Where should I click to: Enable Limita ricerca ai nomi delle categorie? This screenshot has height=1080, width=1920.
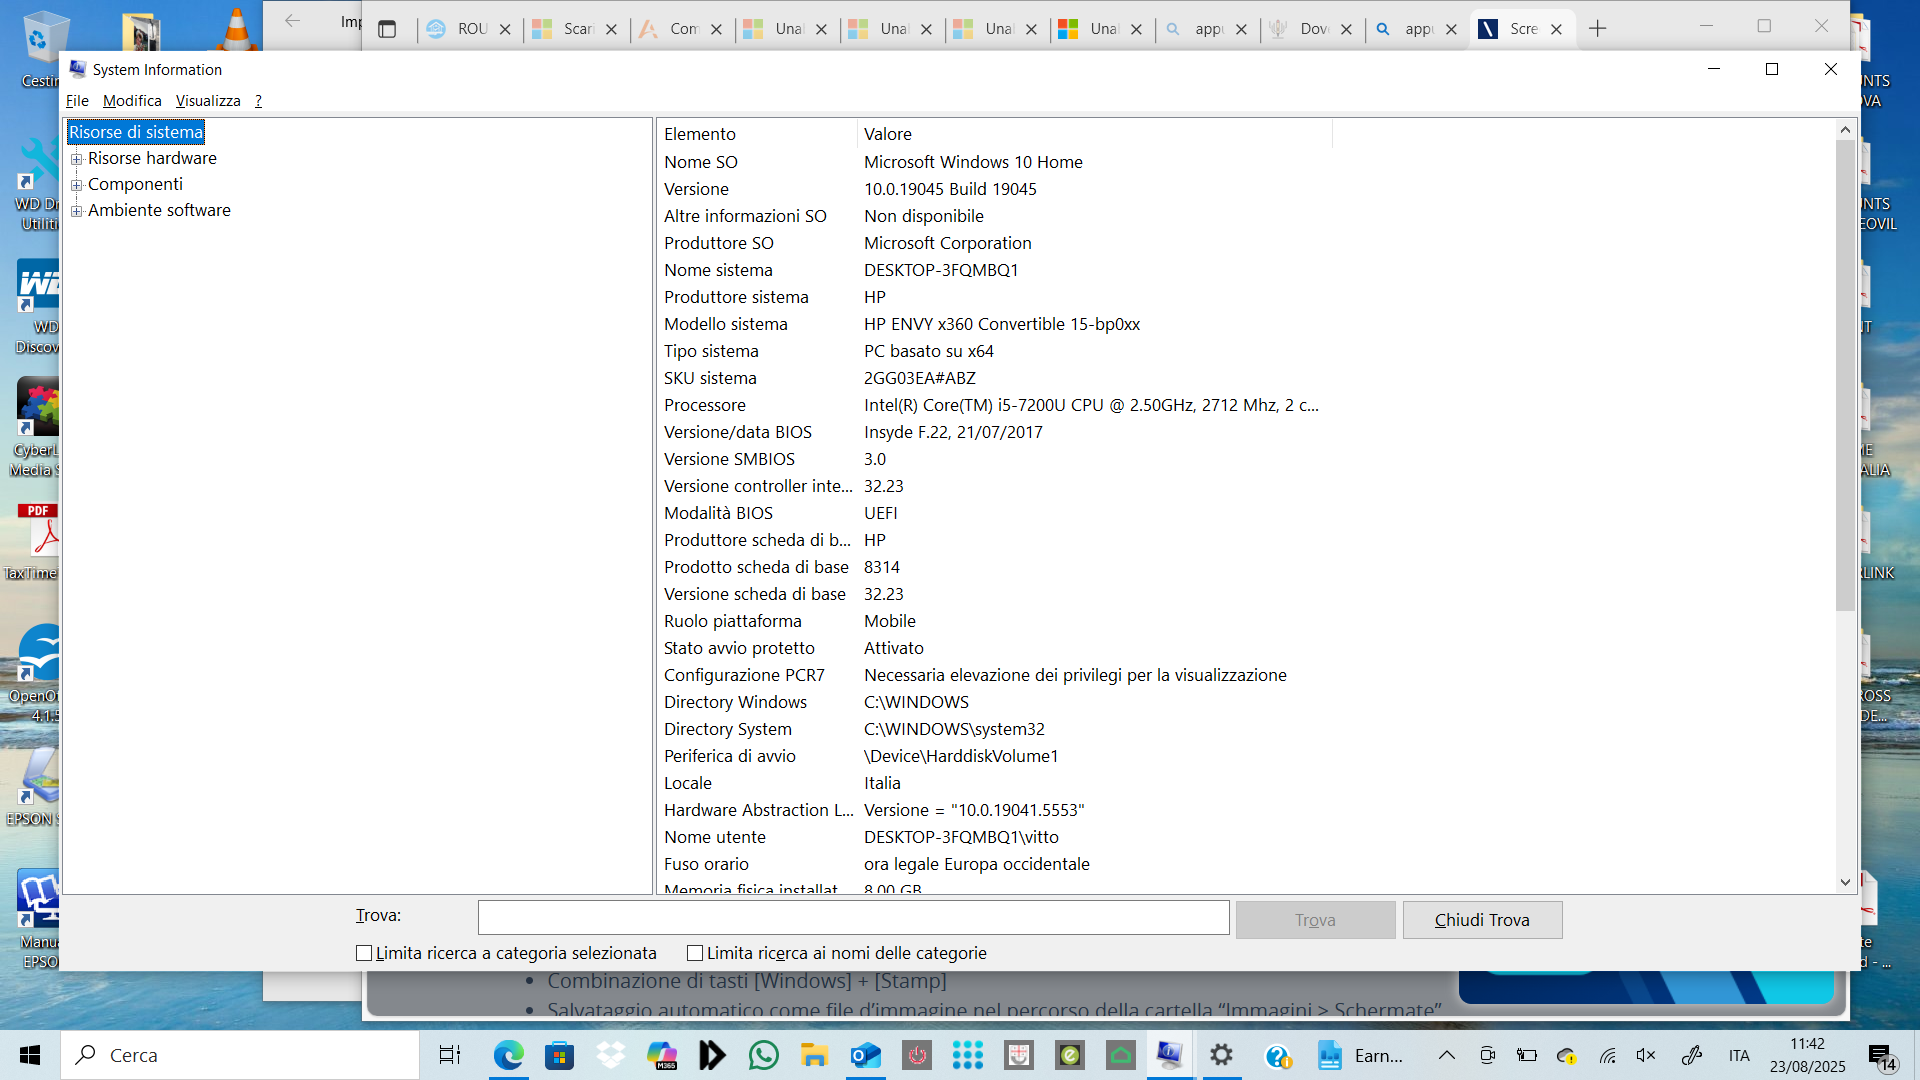pos(695,953)
